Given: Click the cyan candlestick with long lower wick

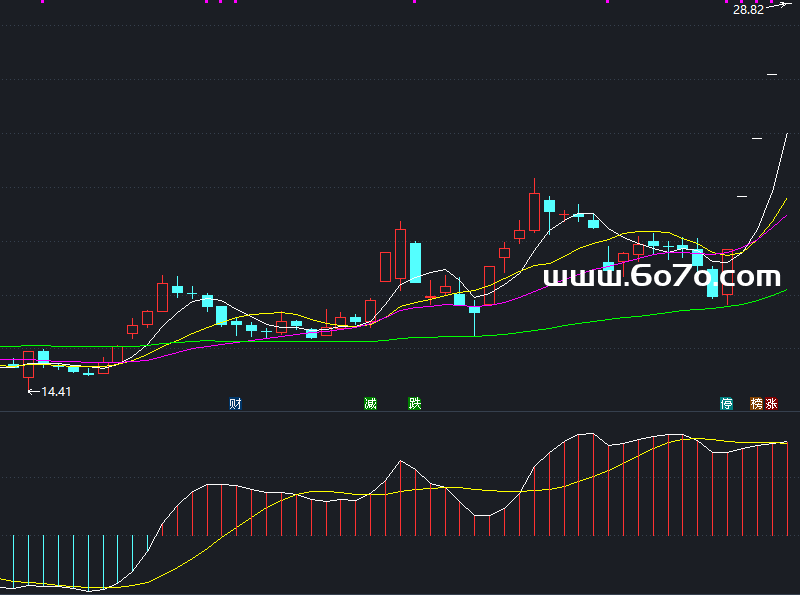Looking at the screenshot, I should [474, 310].
